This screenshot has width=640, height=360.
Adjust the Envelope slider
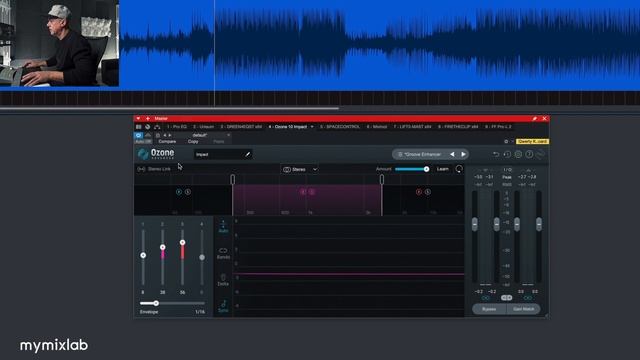pos(172,303)
